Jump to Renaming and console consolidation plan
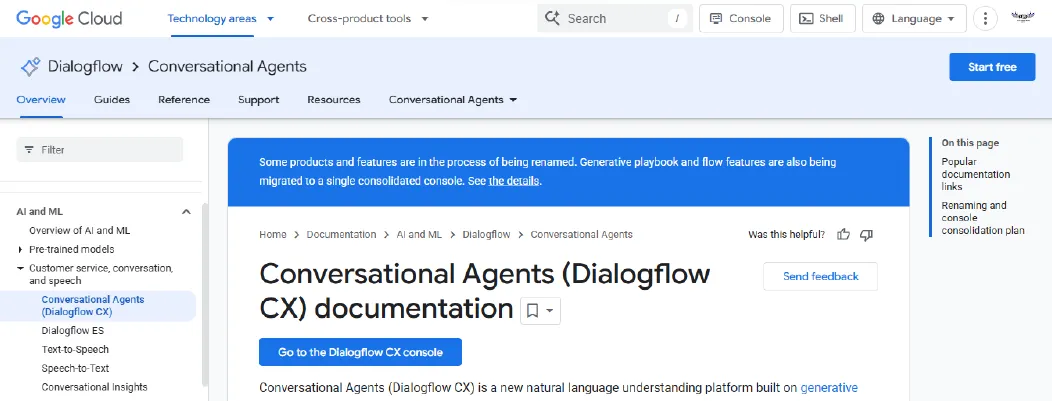This screenshot has height=401, width=1052. [x=982, y=218]
